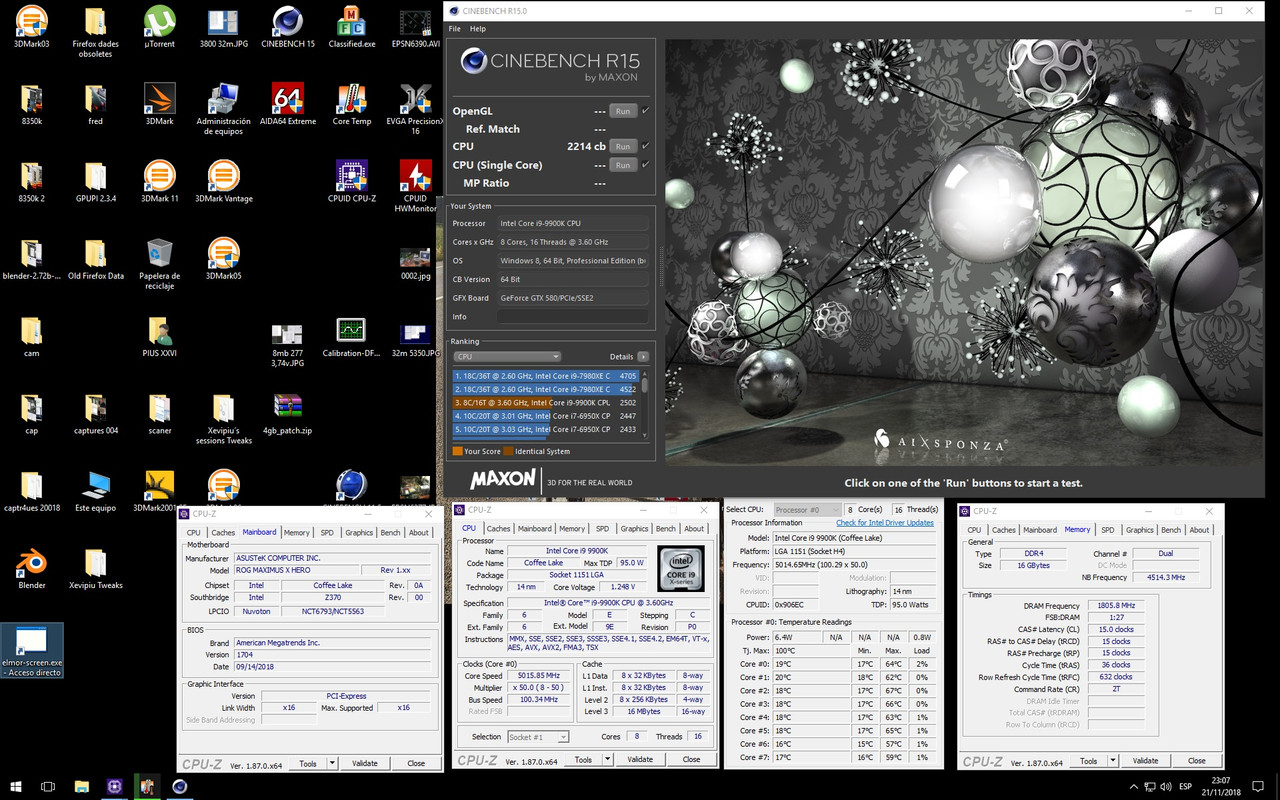Run the OpenGL benchmark in Cinebench
Screen dimensions: 1280x800
tap(623, 111)
